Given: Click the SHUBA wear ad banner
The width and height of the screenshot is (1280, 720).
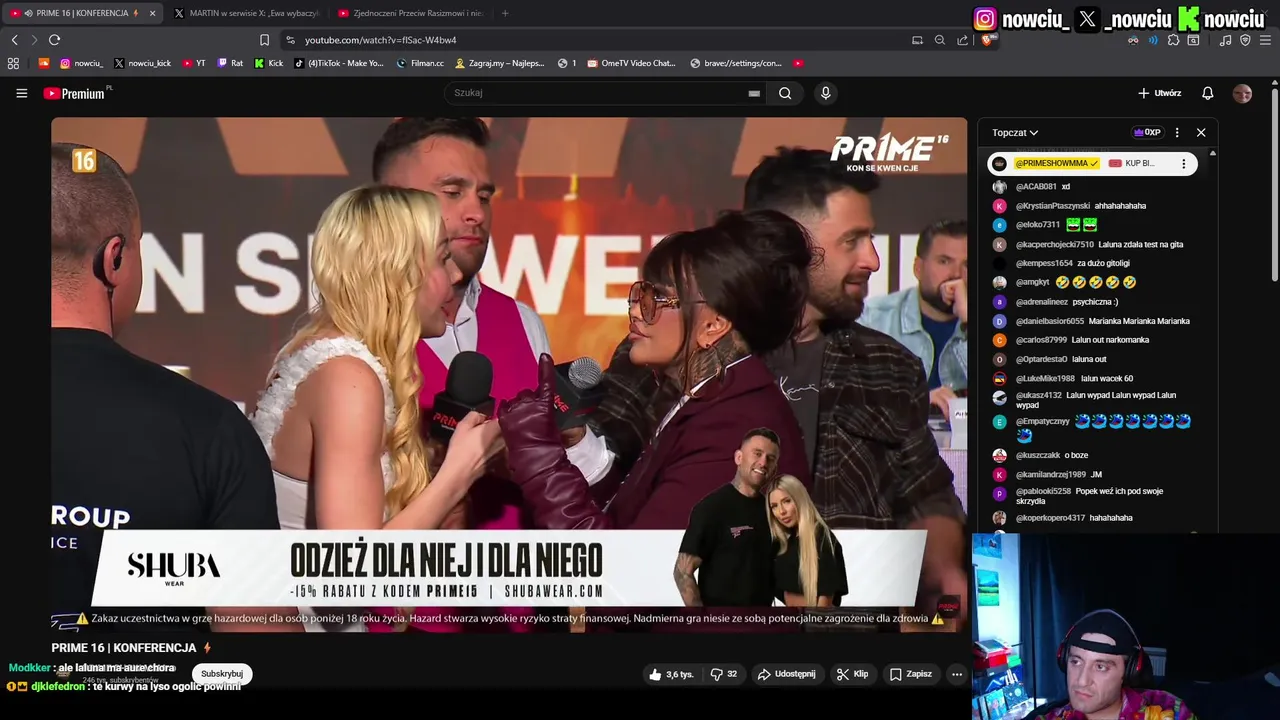Looking at the screenshot, I should (x=509, y=567).
